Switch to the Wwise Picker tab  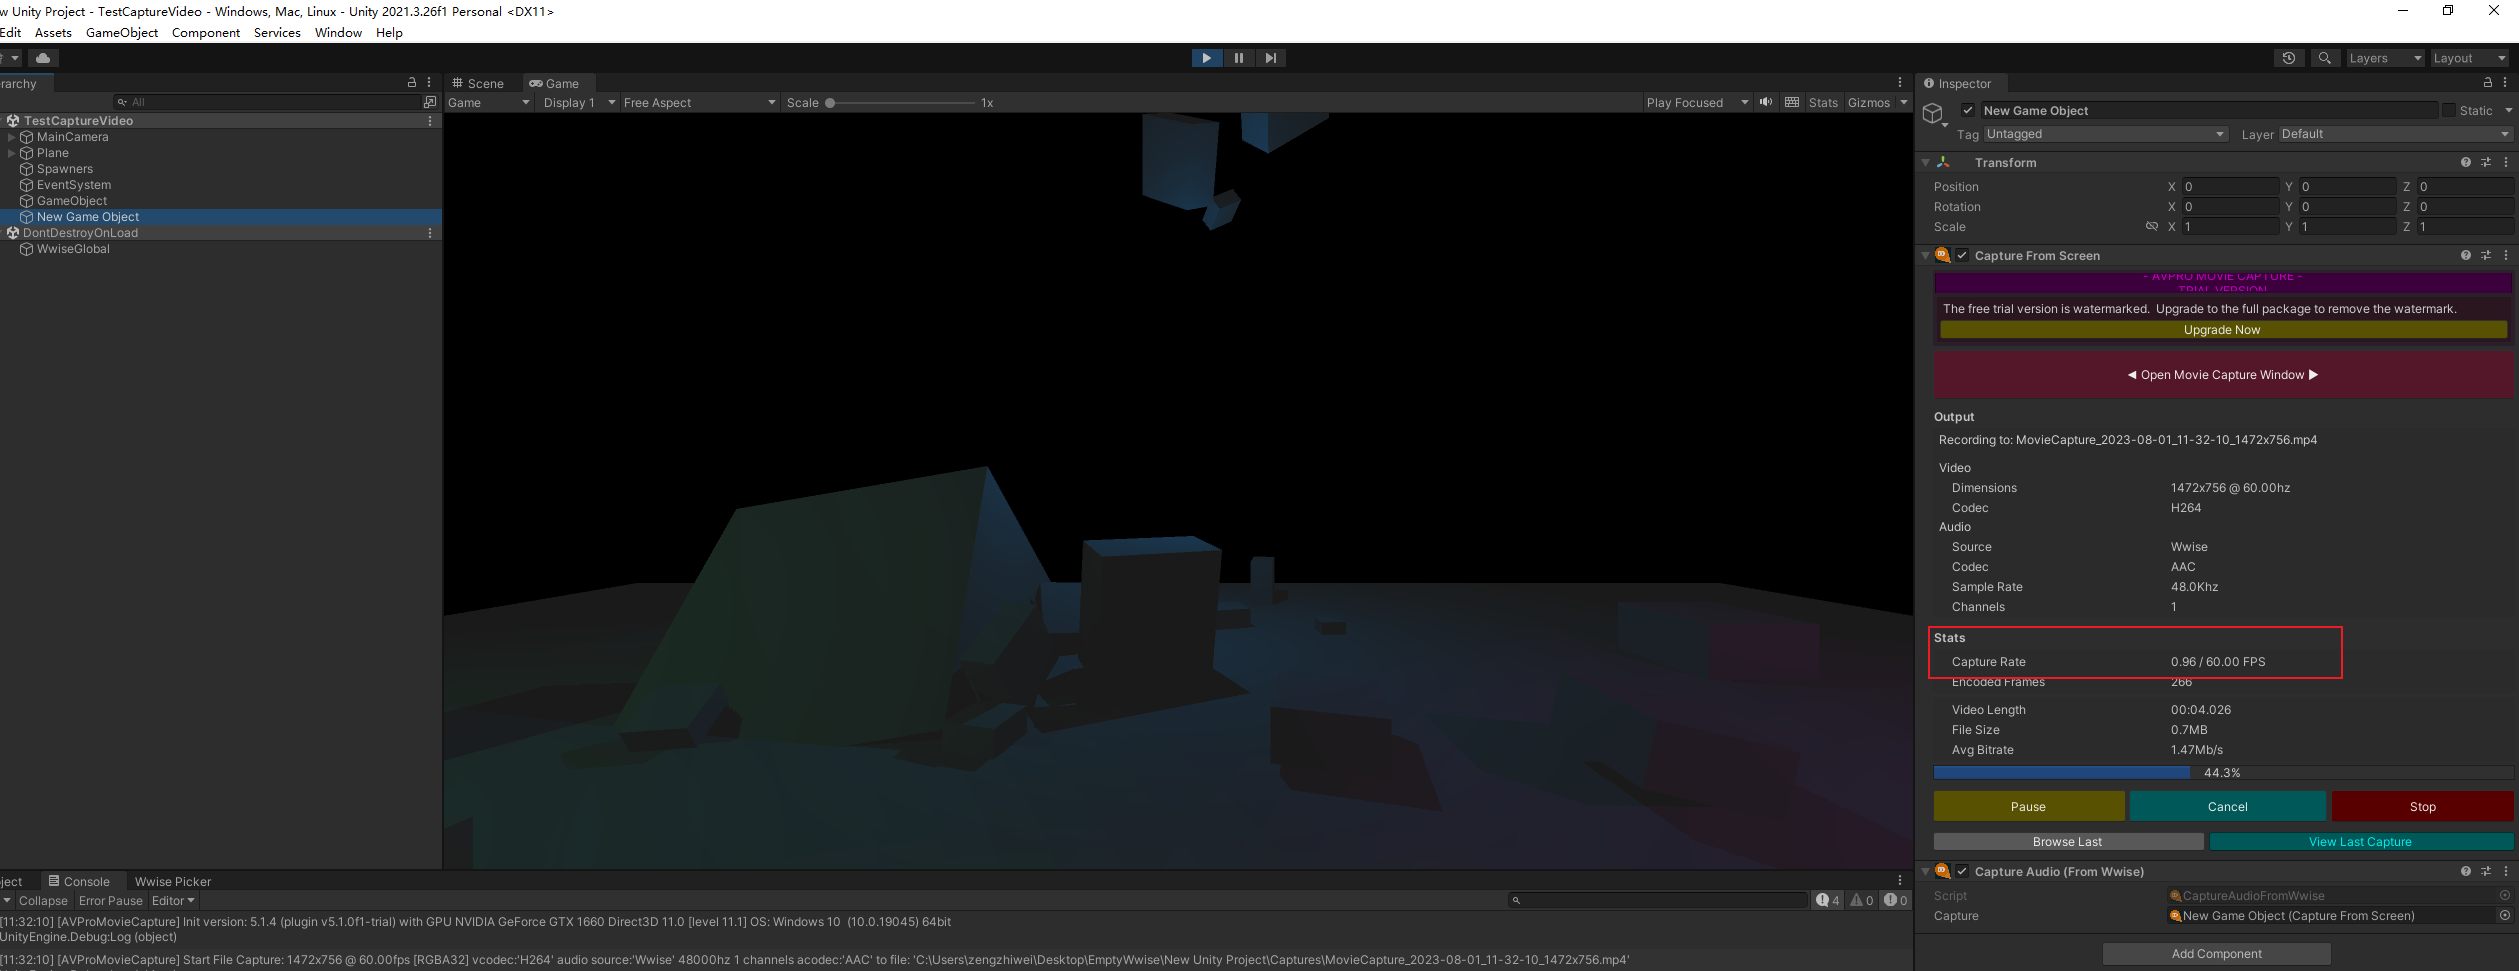click(172, 881)
